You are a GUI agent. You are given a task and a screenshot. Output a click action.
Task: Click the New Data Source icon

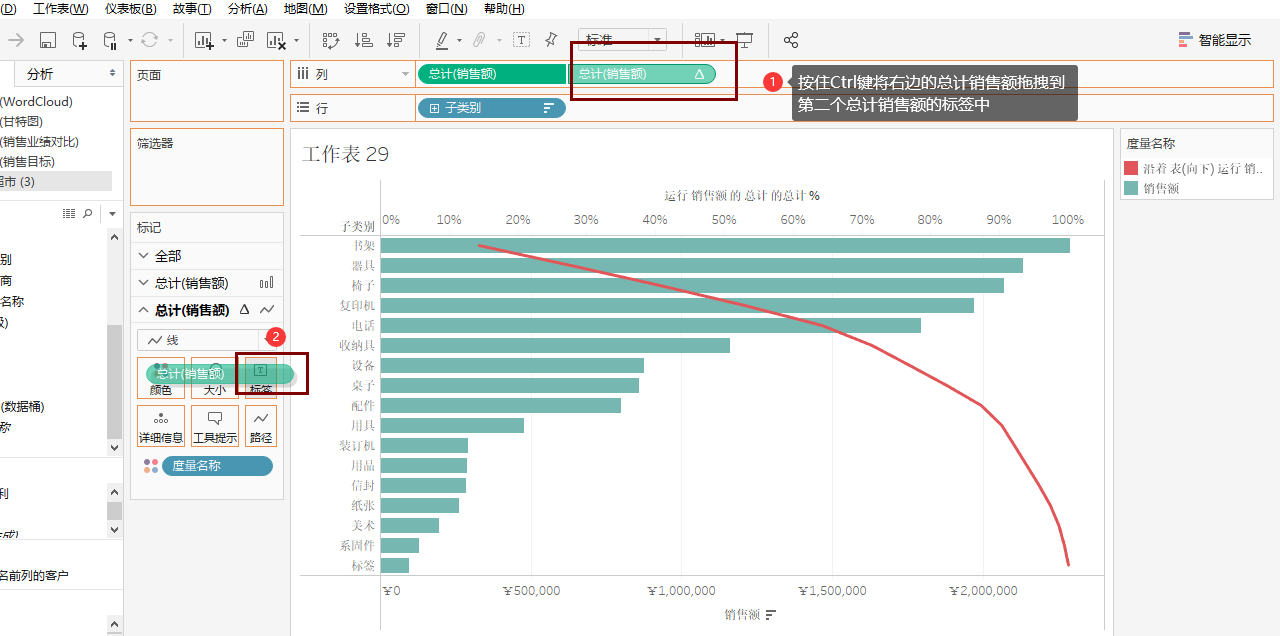[x=79, y=40]
